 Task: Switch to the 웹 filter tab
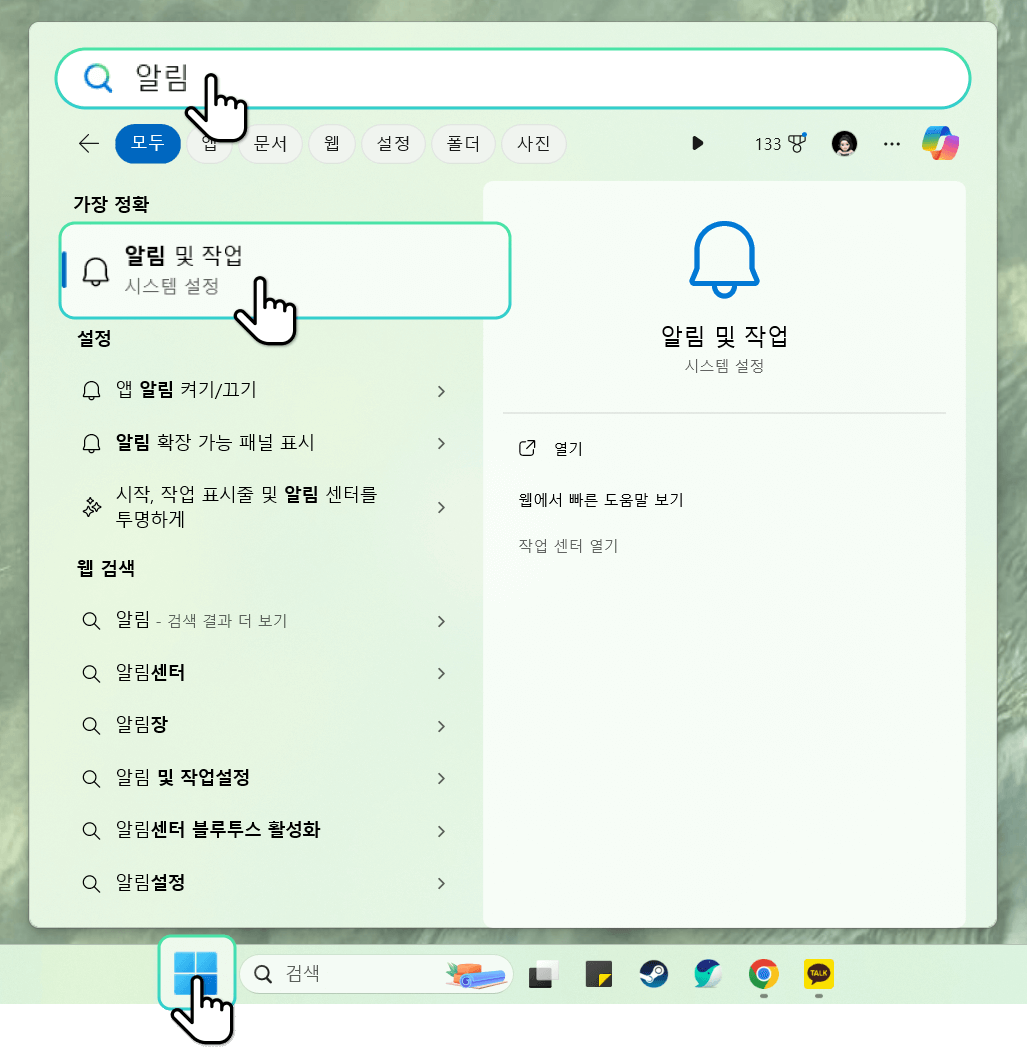point(332,143)
